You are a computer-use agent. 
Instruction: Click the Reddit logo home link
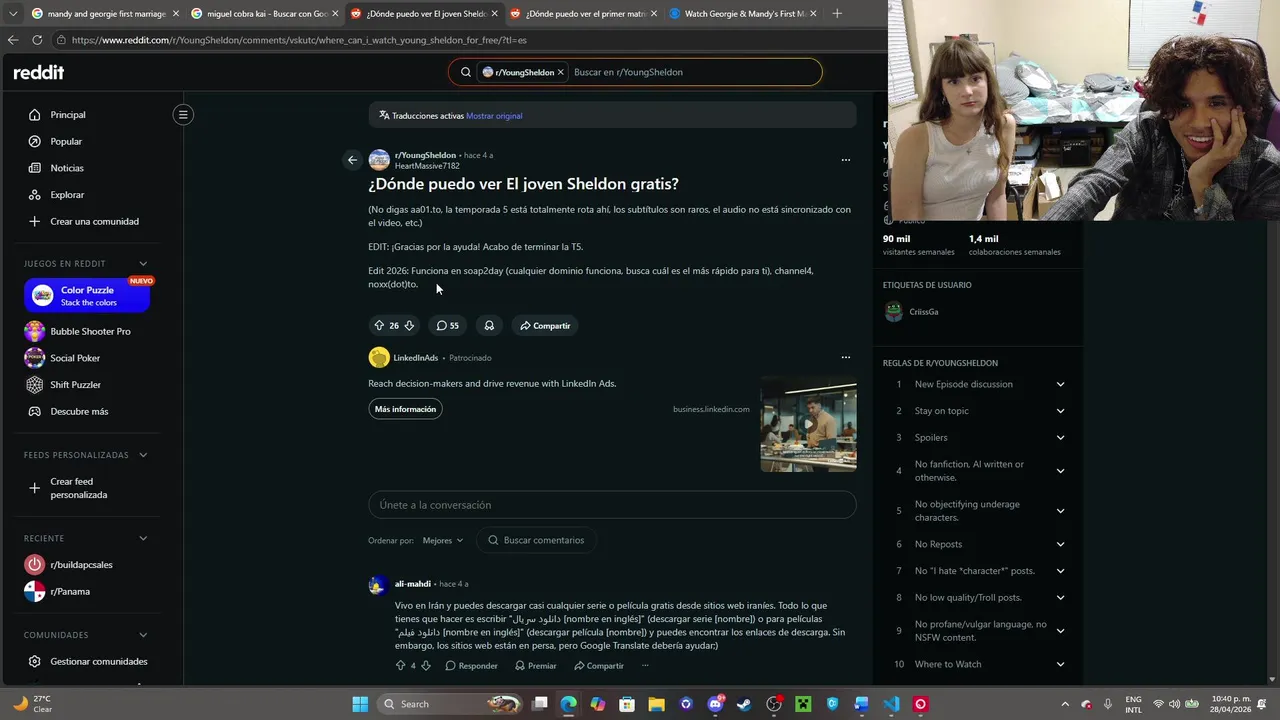pyautogui.click(x=38, y=72)
